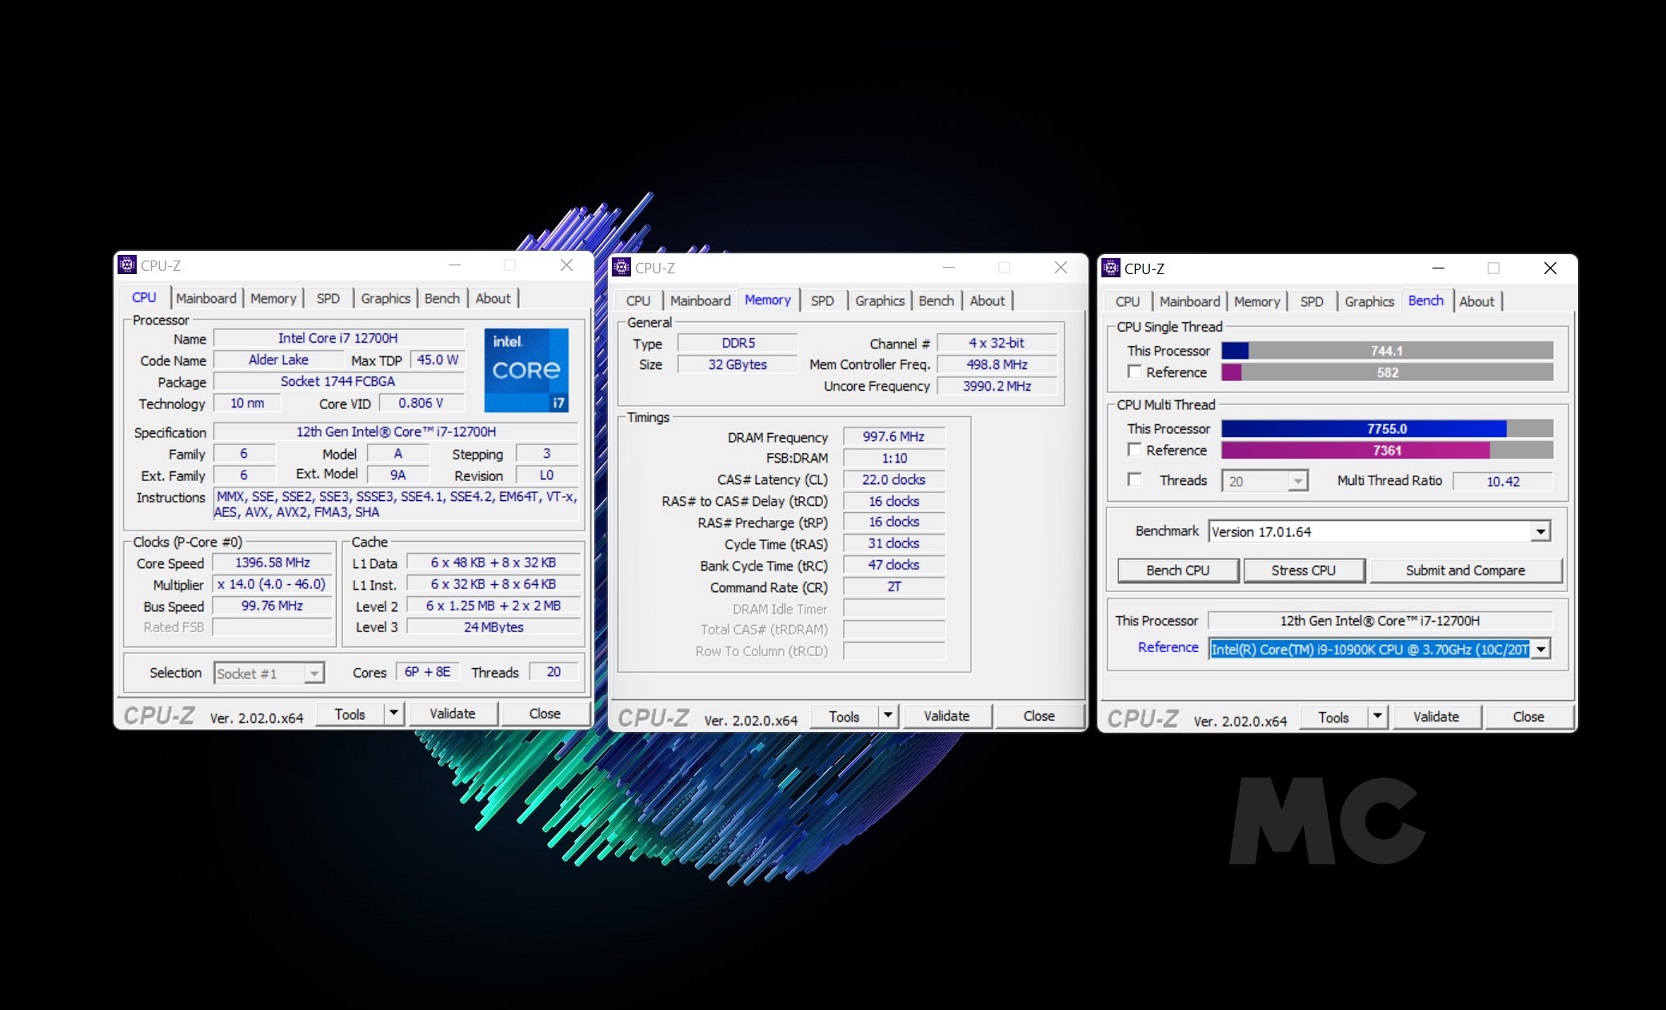Viewport: 1666px width, 1010px height.
Task: Click CPU-Z app icon in CPU window title bar
Action: [x=127, y=265]
